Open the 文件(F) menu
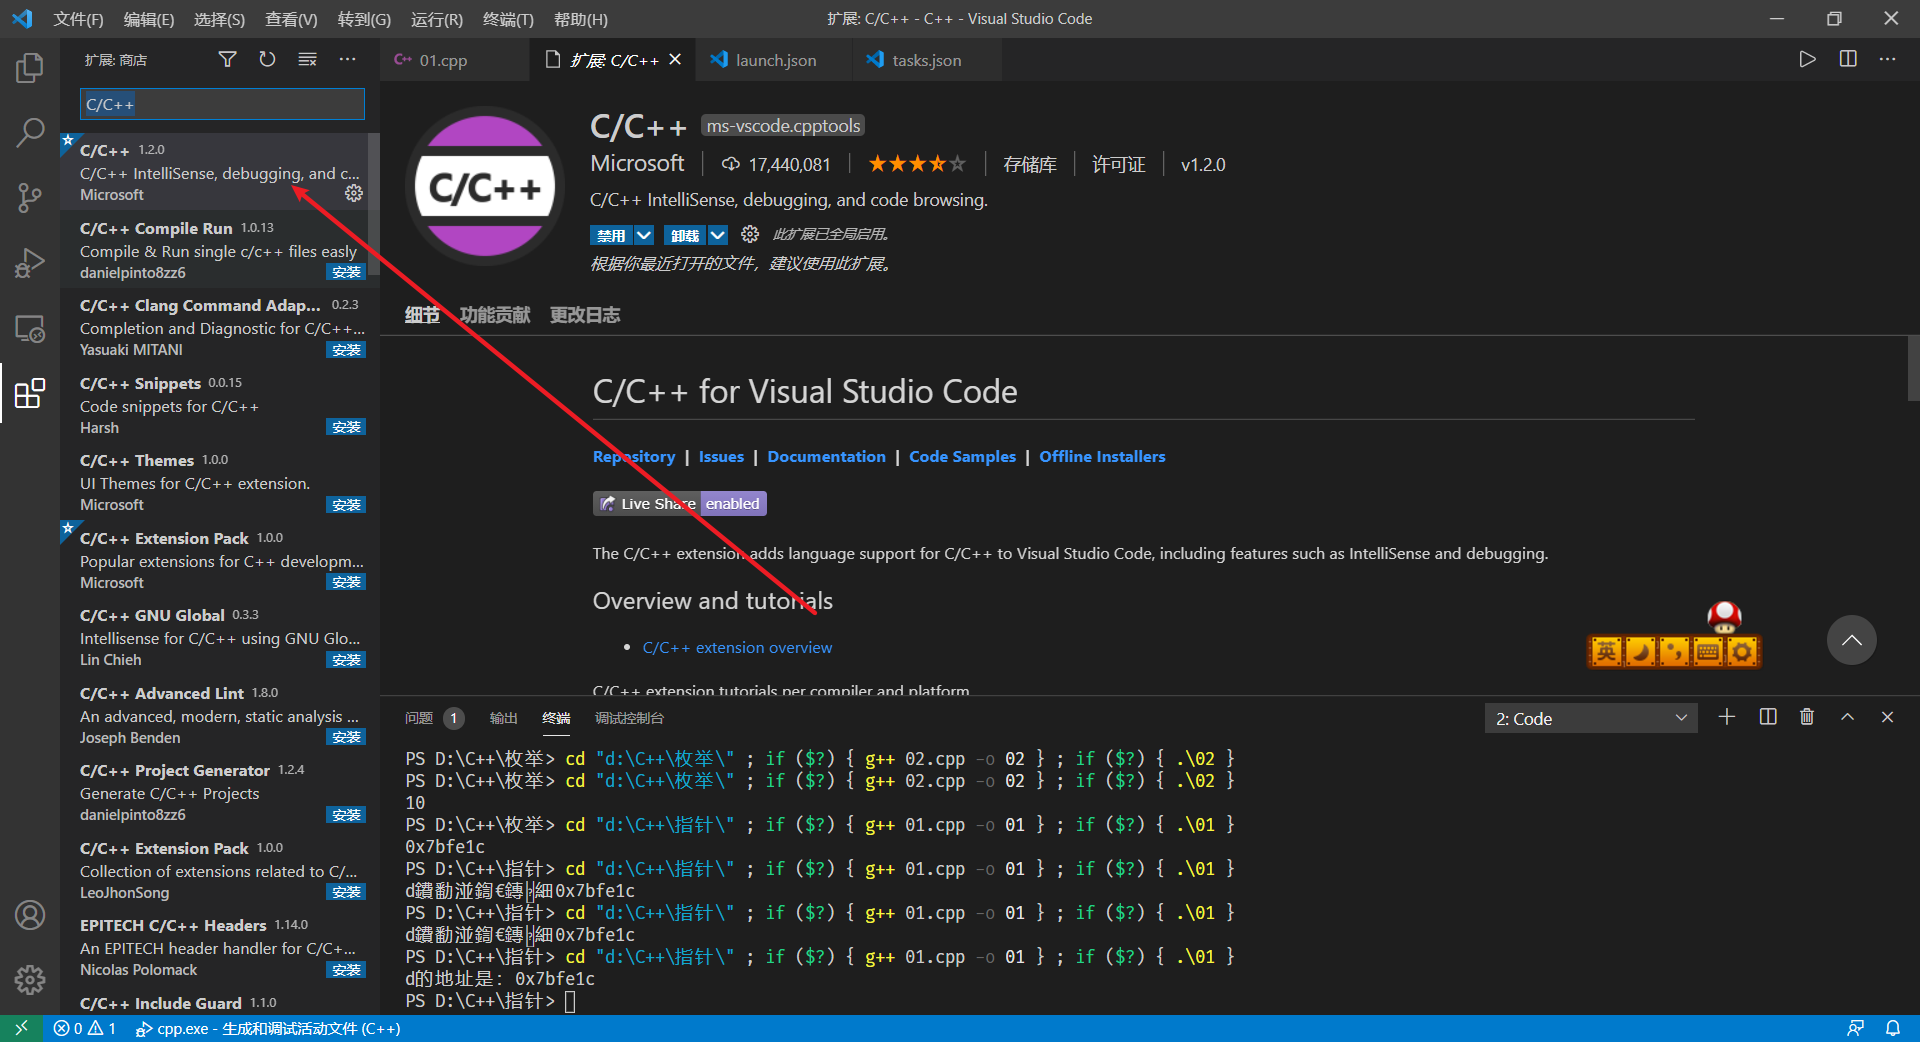 coord(78,19)
